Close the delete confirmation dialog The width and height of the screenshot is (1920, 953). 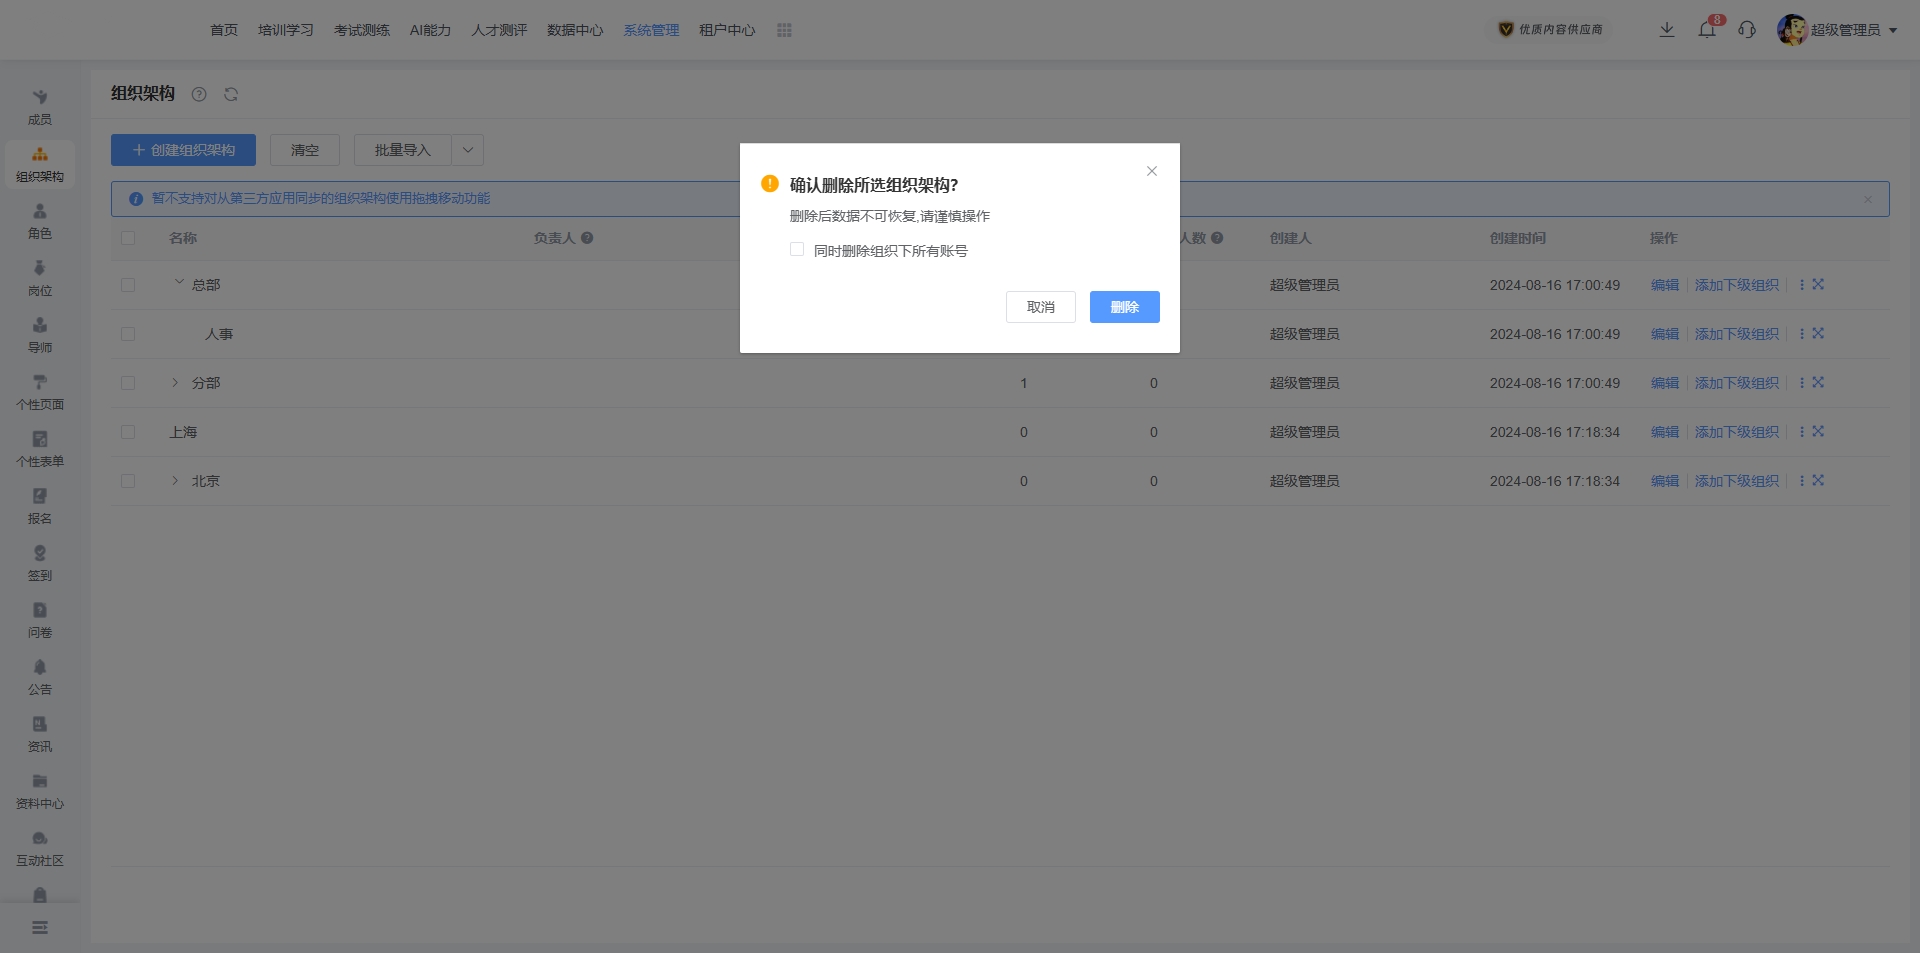(1152, 171)
